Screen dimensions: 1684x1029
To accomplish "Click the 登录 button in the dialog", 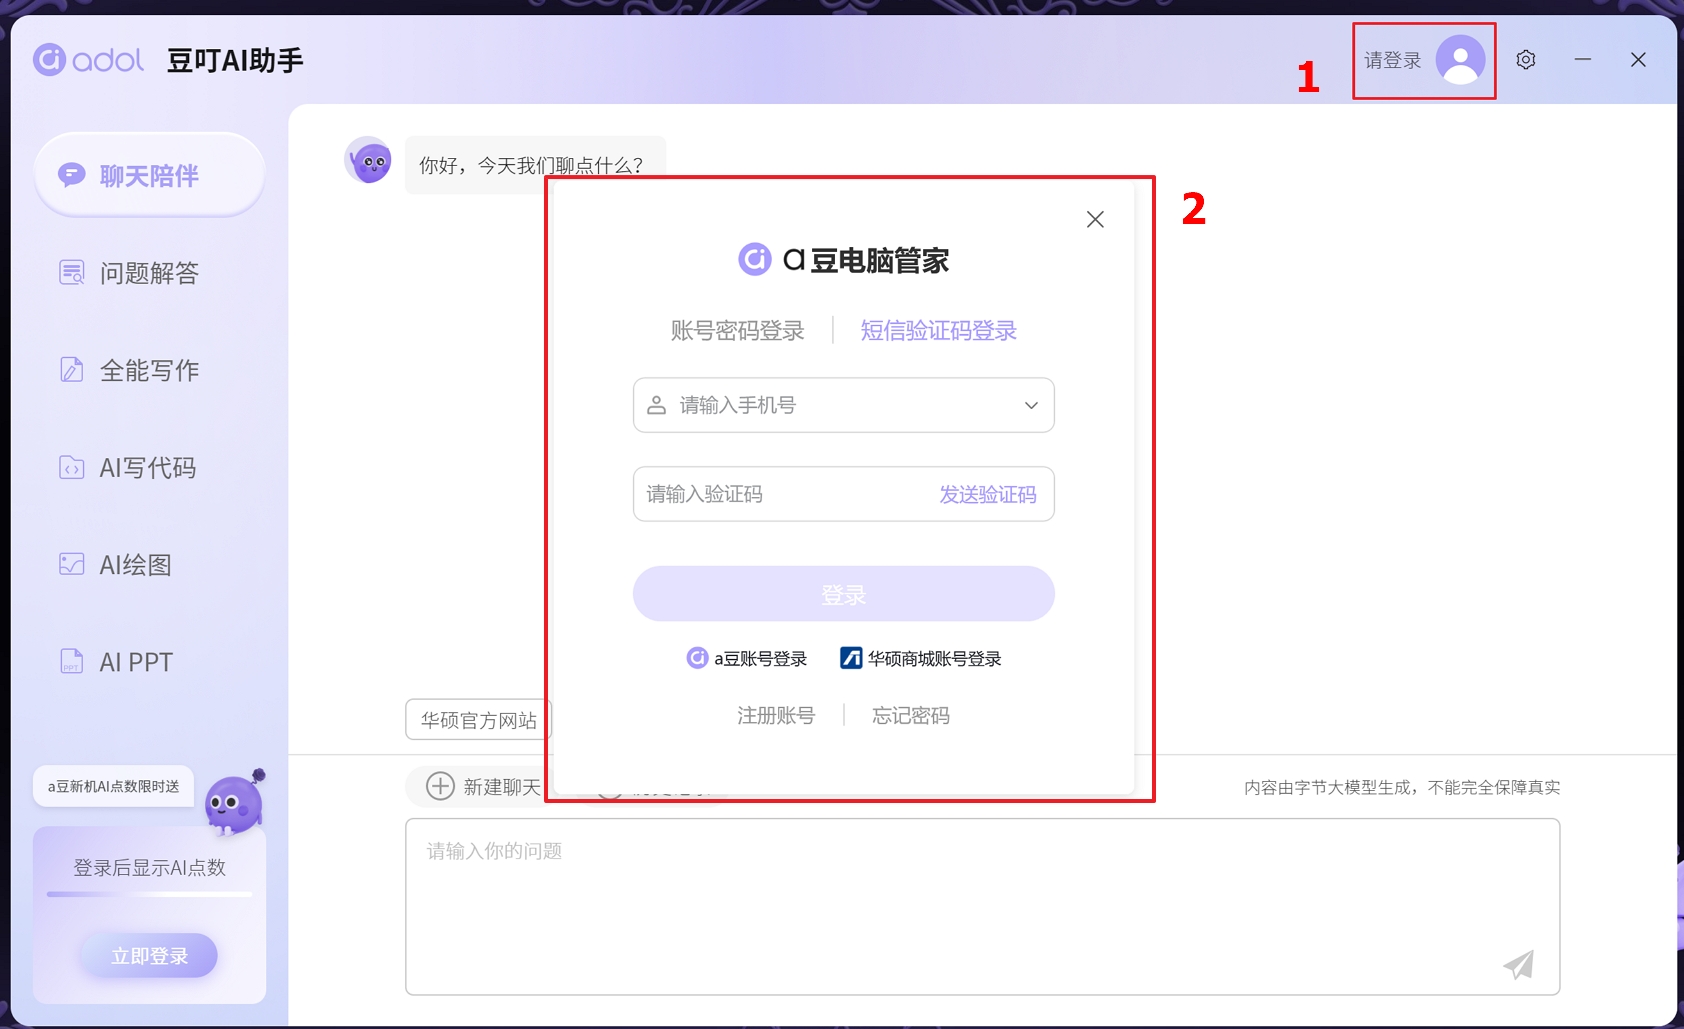I will click(x=843, y=594).
